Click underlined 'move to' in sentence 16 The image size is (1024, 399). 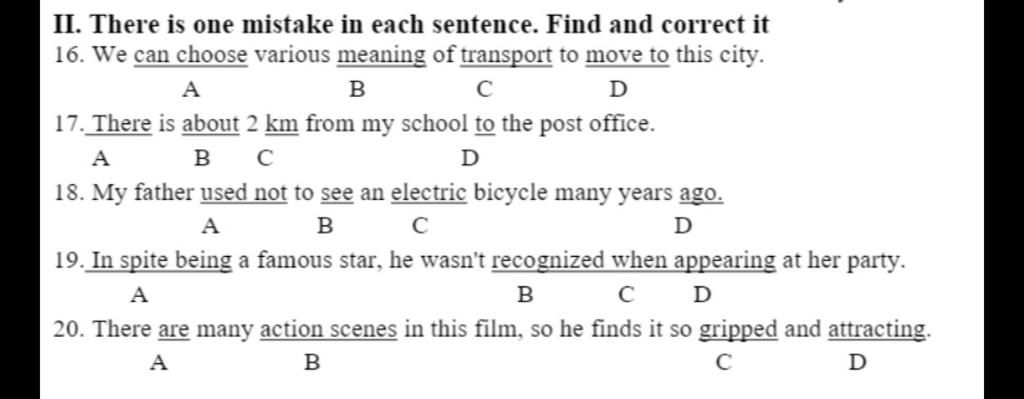pos(628,56)
